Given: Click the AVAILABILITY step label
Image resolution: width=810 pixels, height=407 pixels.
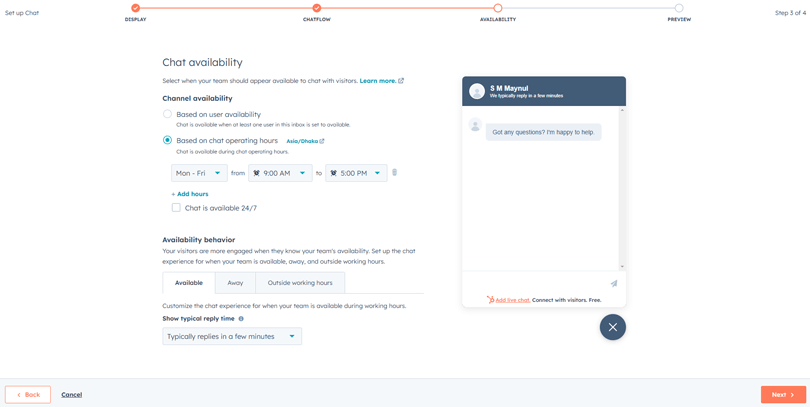Looking at the screenshot, I should (x=497, y=20).
